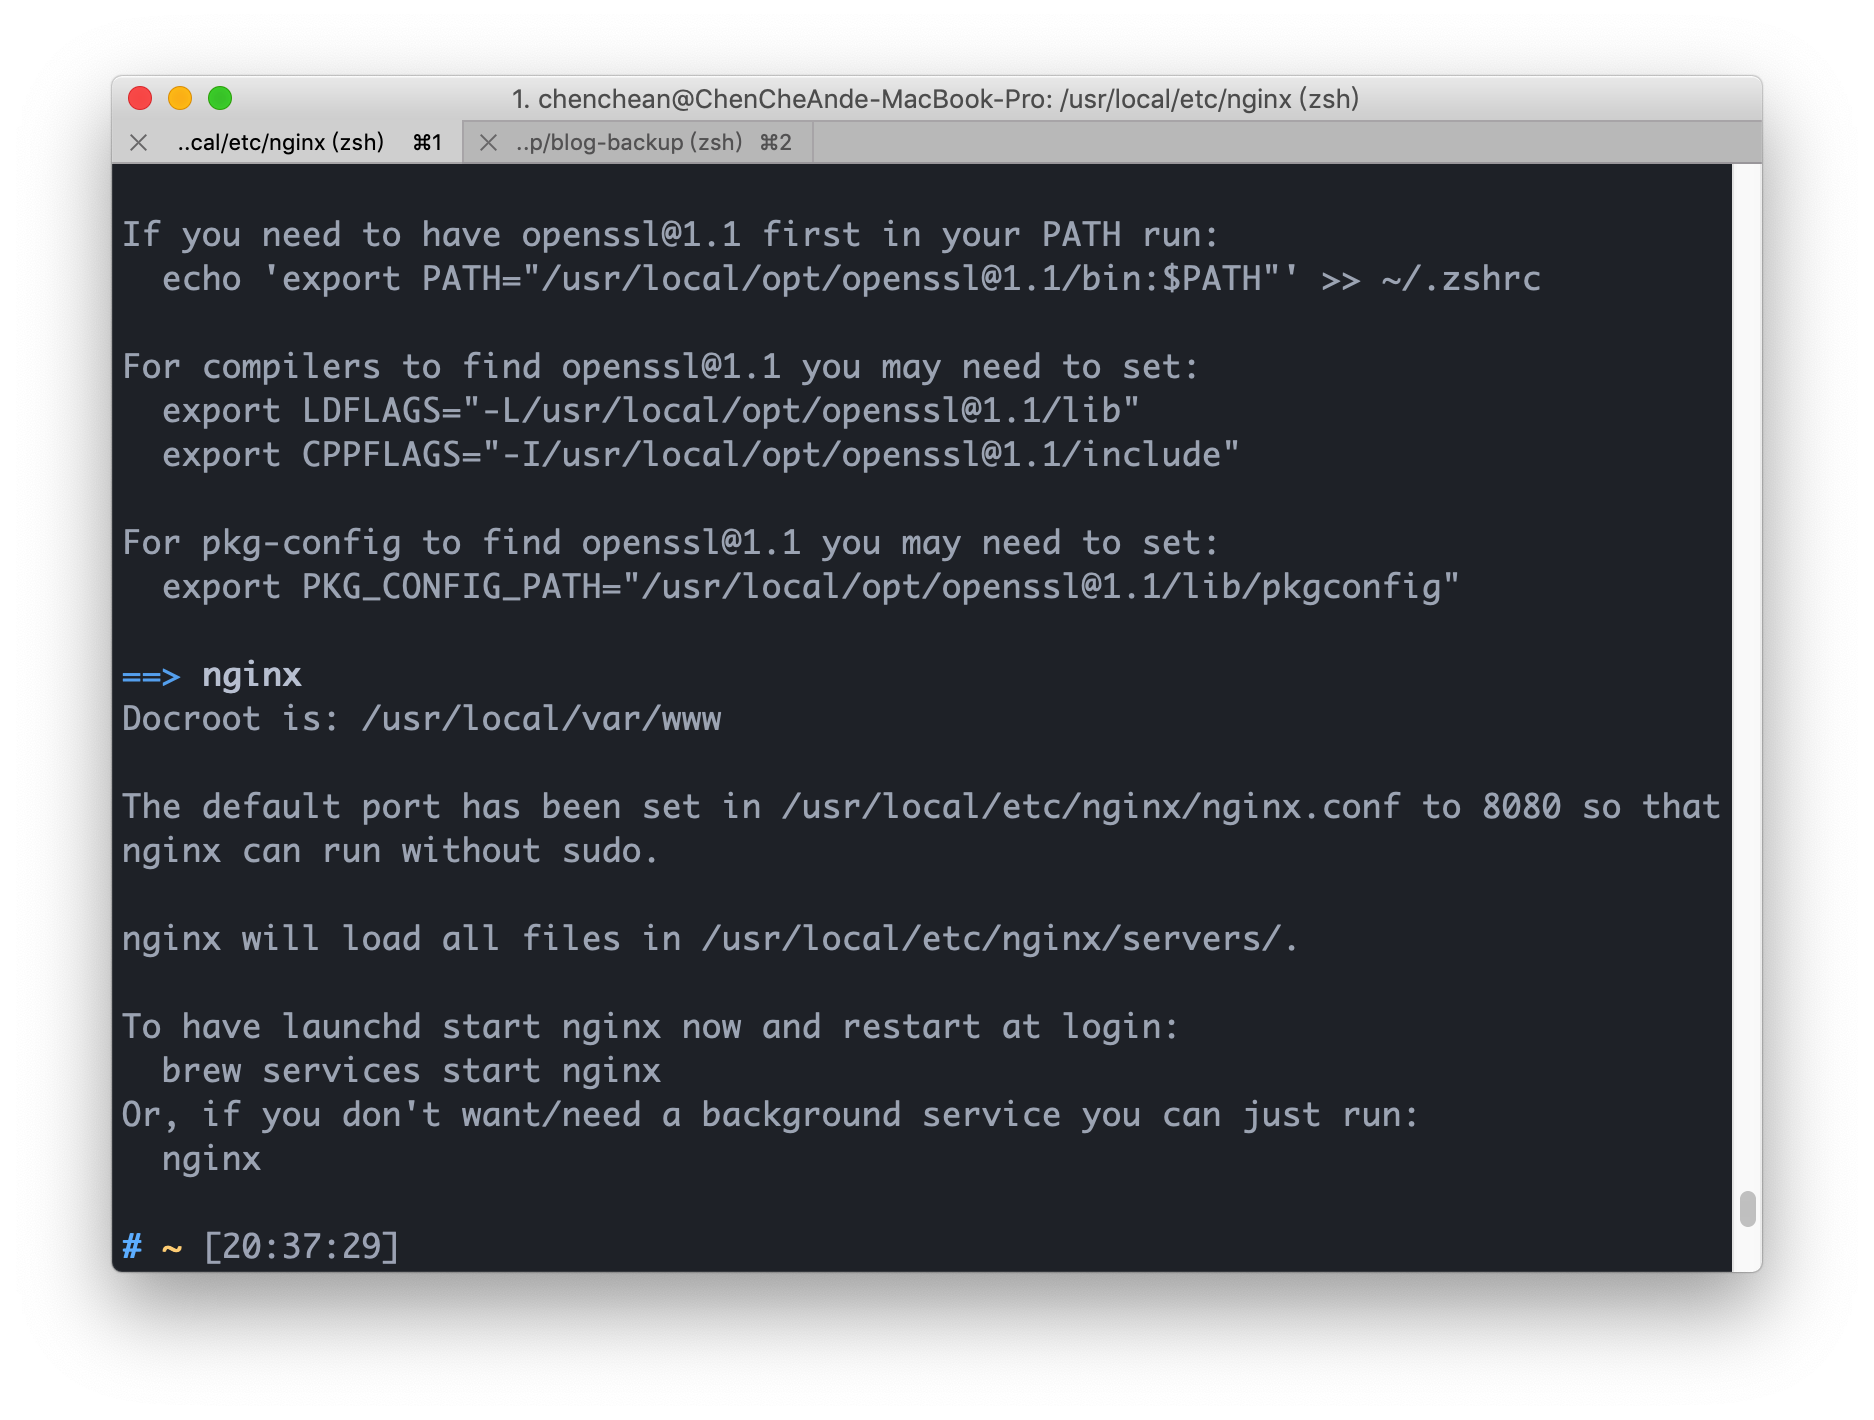Click the /usr/local/etc/nginx/nginx.conf path

click(x=1091, y=807)
